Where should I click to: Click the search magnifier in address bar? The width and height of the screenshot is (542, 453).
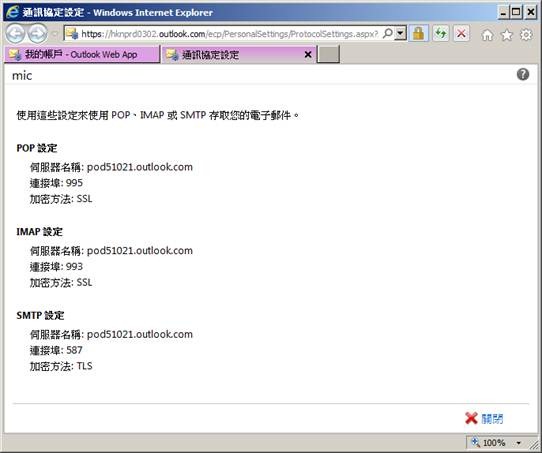[x=388, y=34]
